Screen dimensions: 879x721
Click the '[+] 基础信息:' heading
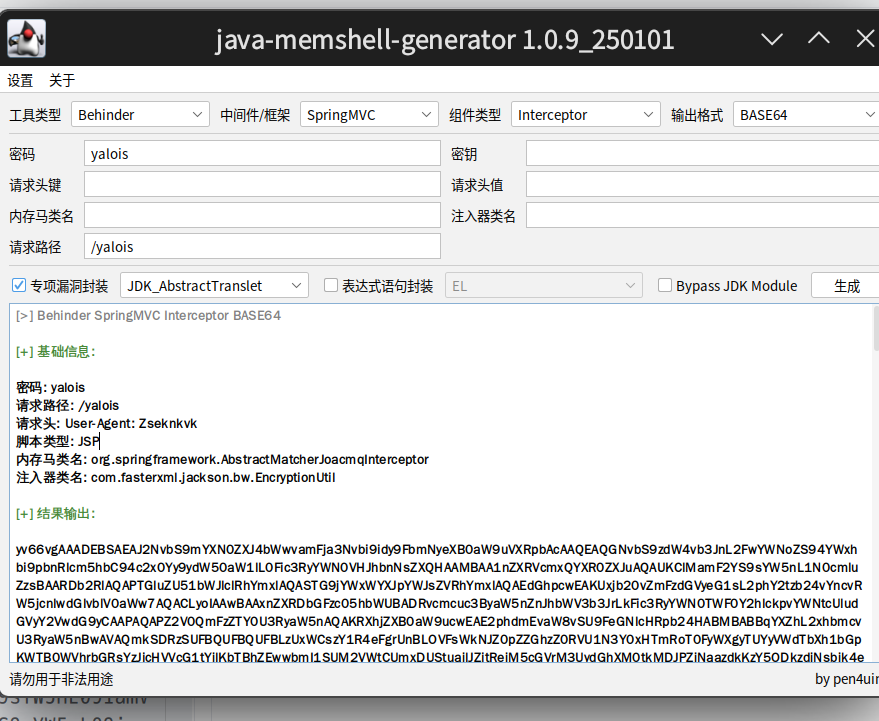(x=55, y=352)
